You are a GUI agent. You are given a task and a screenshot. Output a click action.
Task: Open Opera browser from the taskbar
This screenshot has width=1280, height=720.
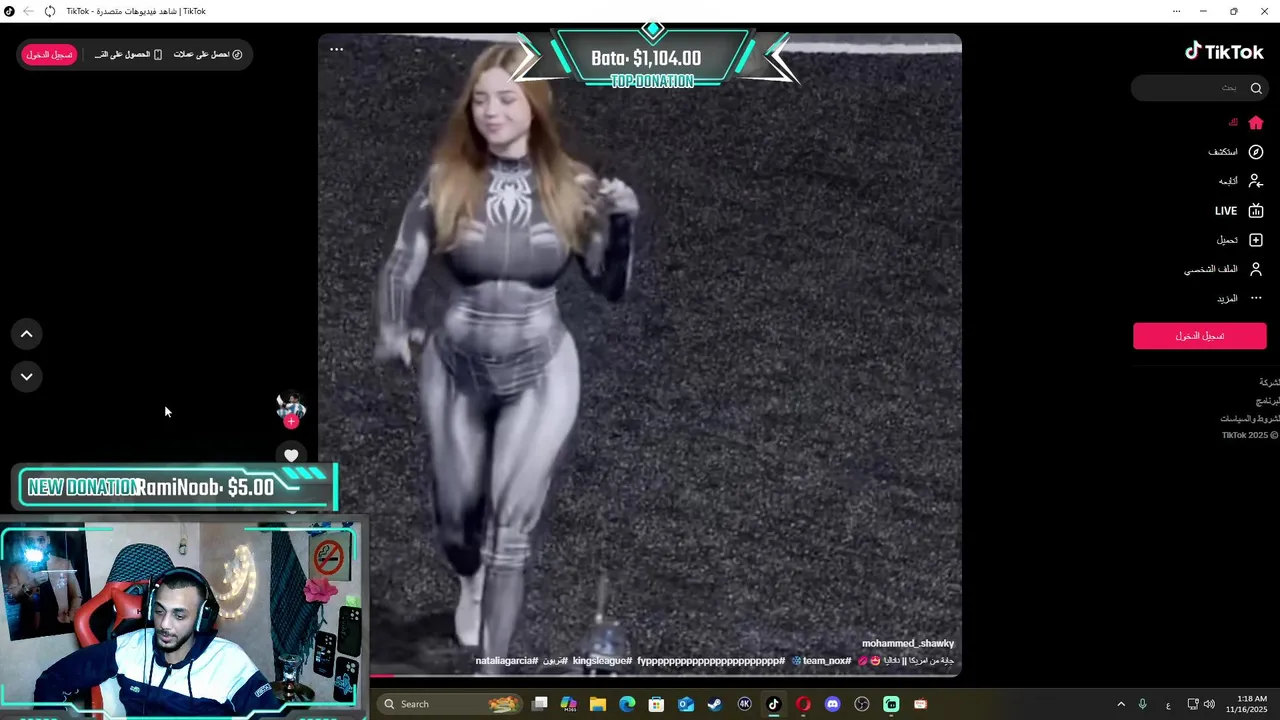(x=803, y=704)
